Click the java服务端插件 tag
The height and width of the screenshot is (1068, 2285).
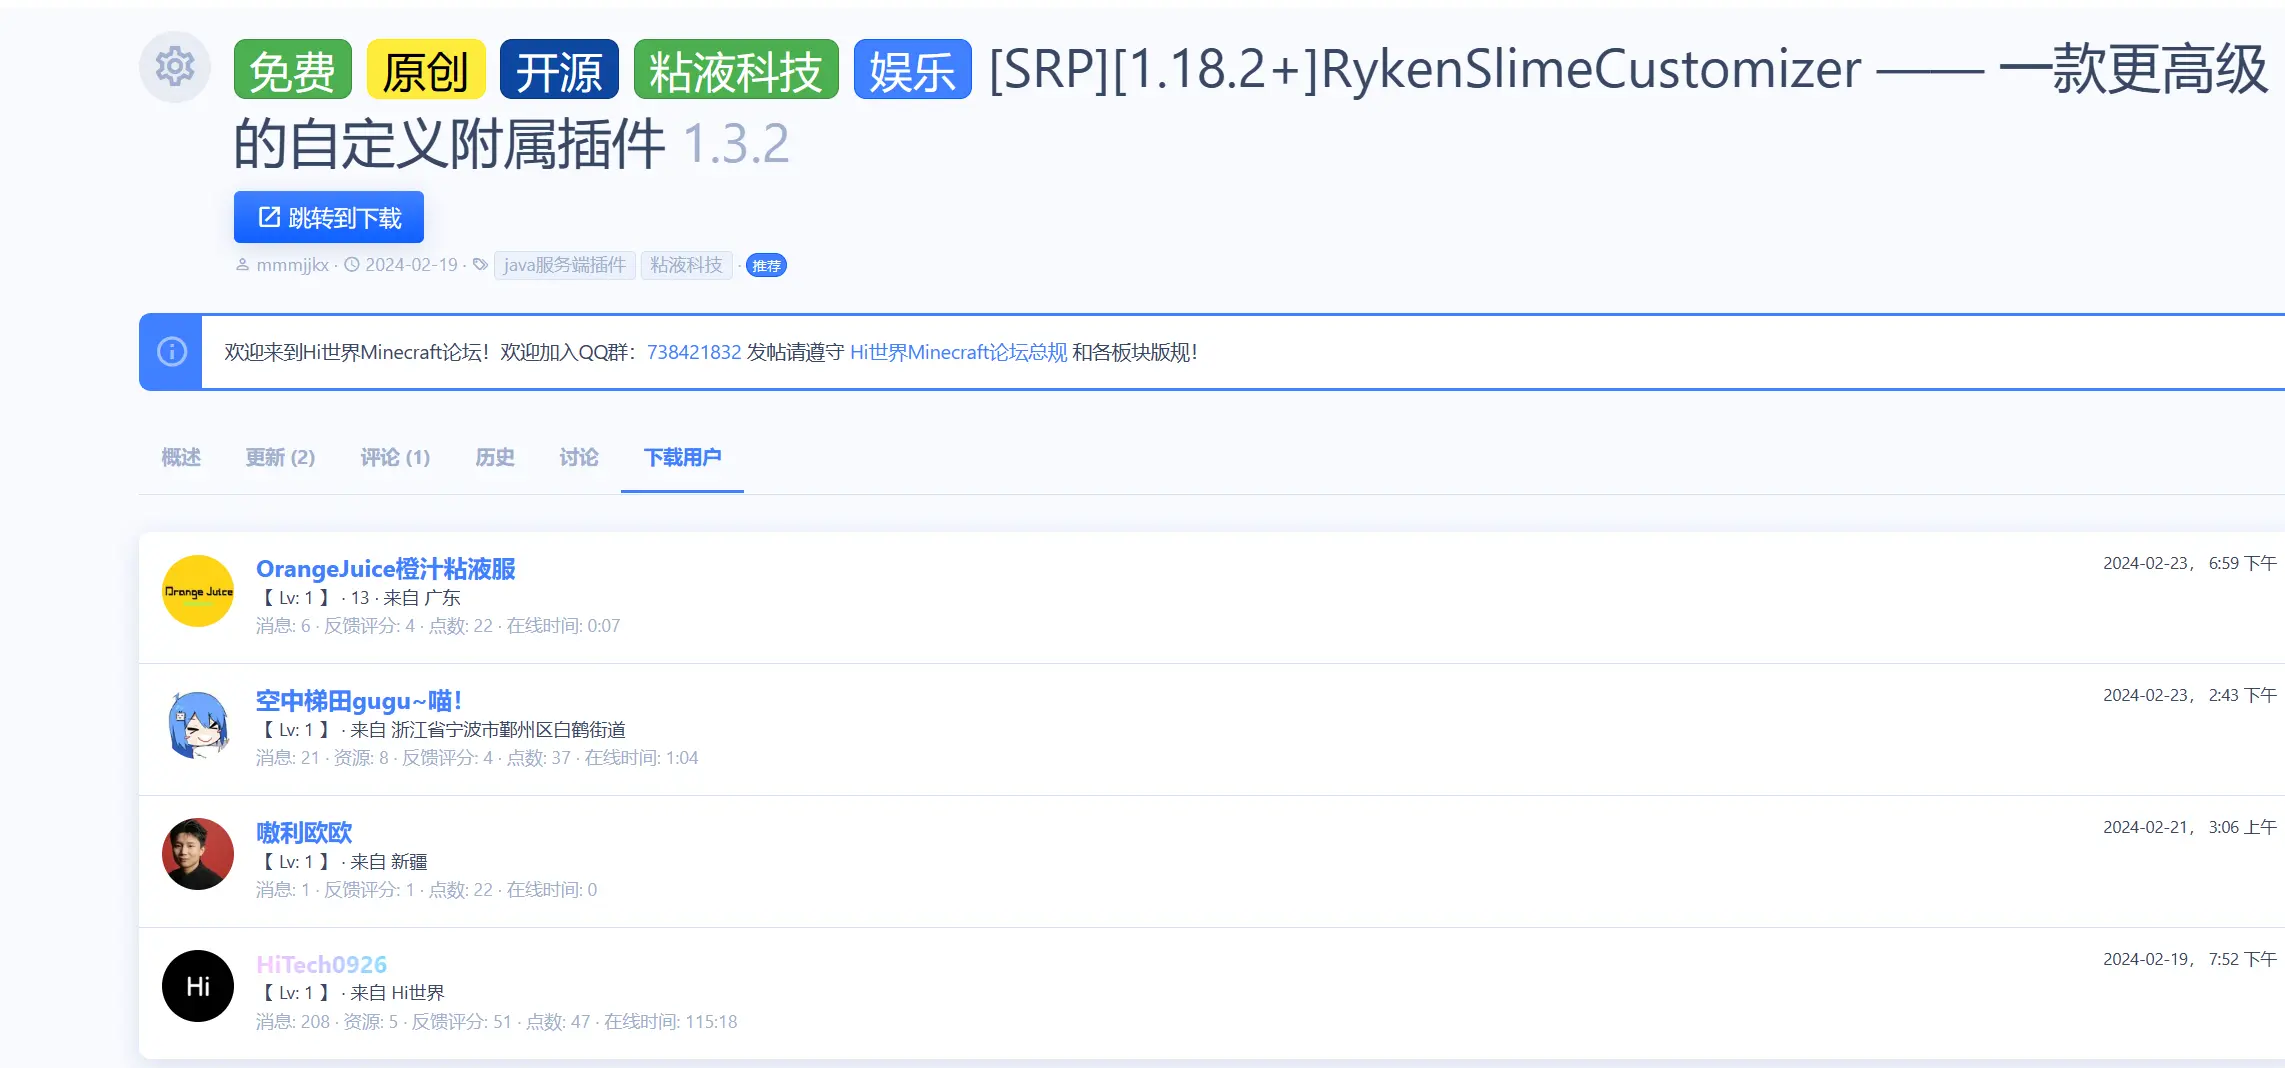[564, 265]
